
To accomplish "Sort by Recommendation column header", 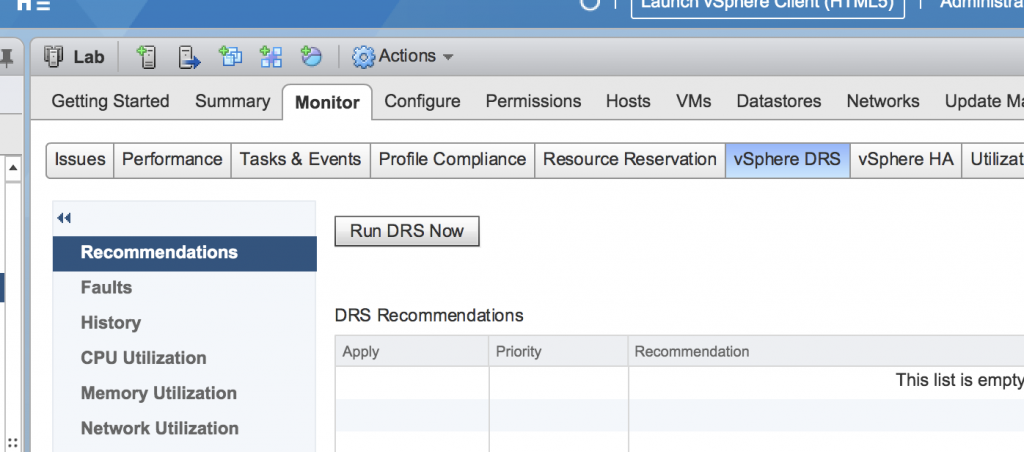I will (826, 351).
